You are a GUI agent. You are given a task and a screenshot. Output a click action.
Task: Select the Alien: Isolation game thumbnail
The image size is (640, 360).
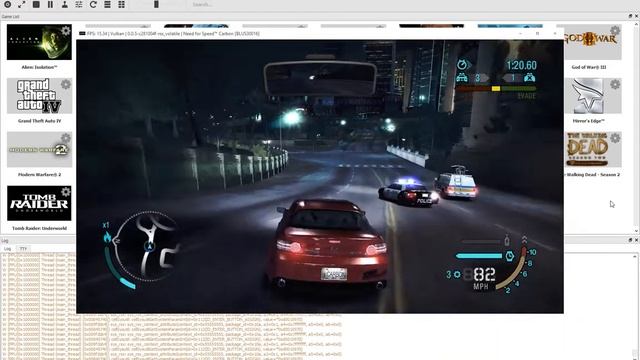click(x=39, y=42)
